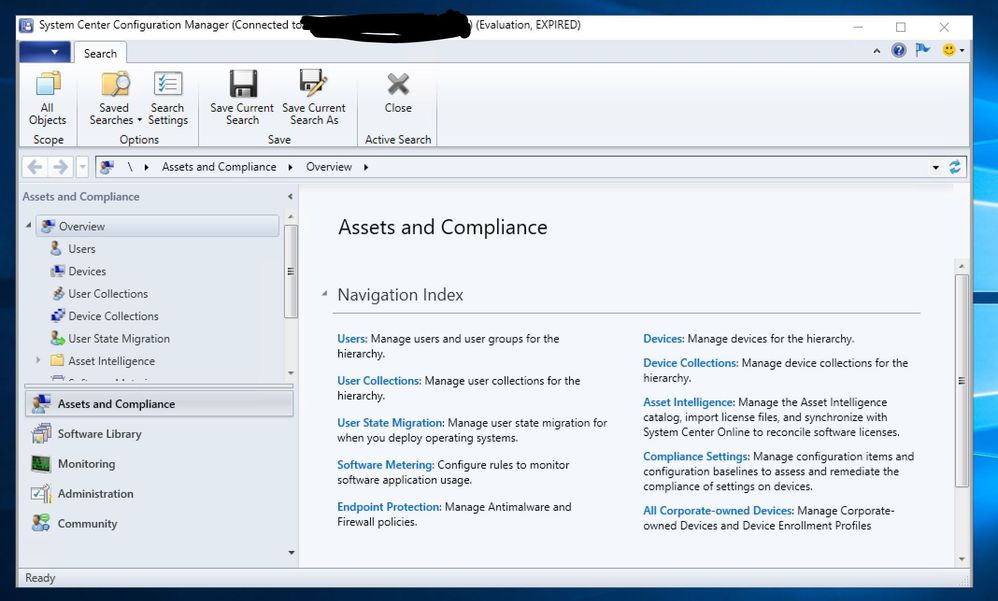Viewport: 998px width, 601px height.
Task: Select the Search ribbon tab
Action: pos(101,53)
